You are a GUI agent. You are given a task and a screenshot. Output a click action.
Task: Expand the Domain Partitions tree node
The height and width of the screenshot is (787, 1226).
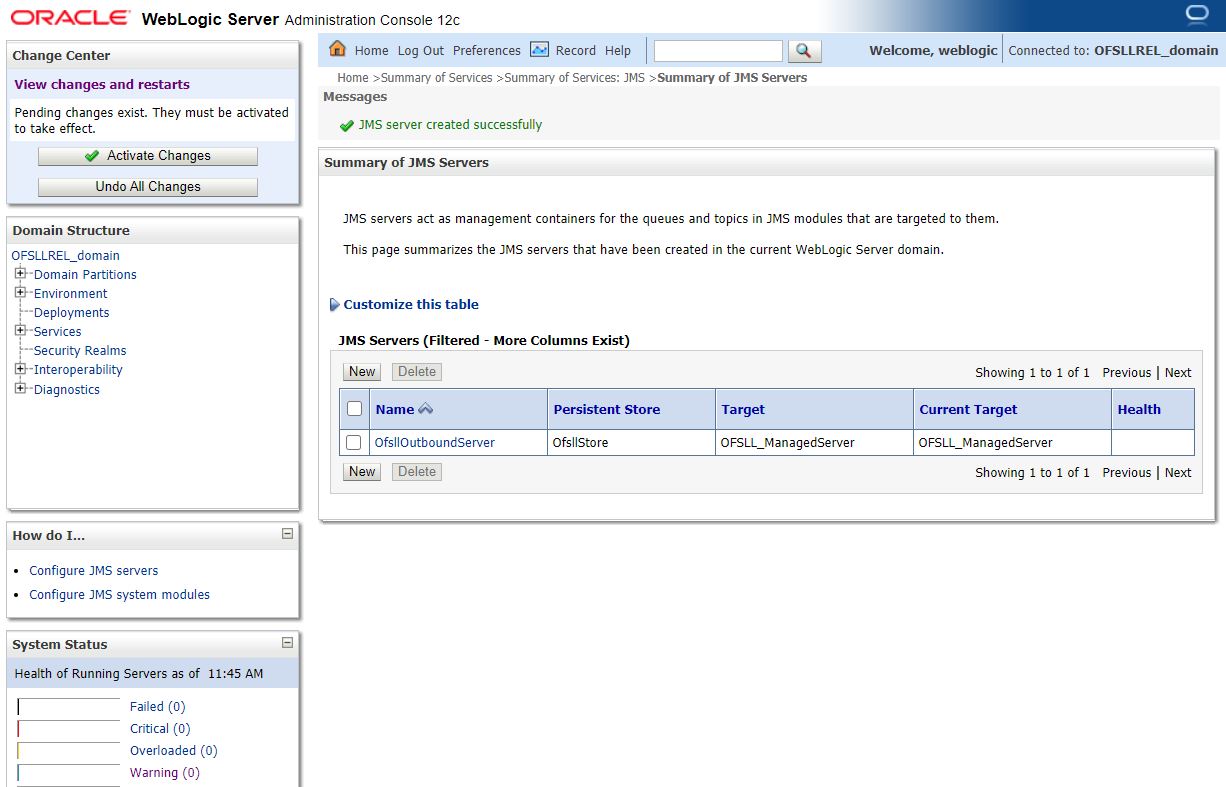click(x=20, y=273)
